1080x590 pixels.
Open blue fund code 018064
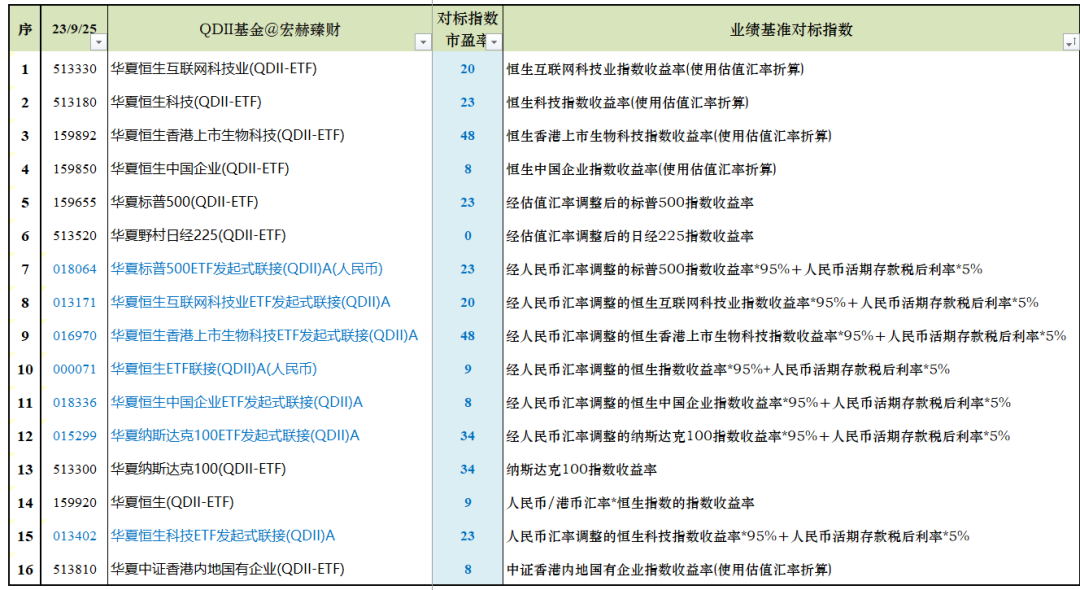74,269
